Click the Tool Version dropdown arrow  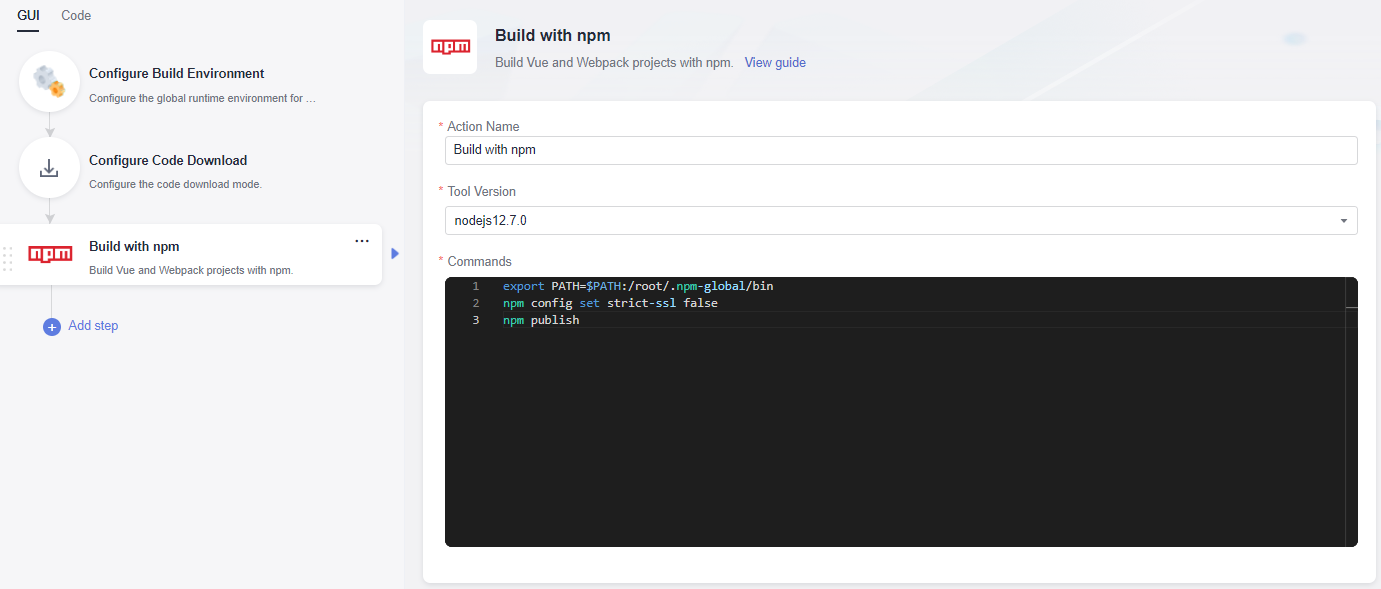(1343, 221)
